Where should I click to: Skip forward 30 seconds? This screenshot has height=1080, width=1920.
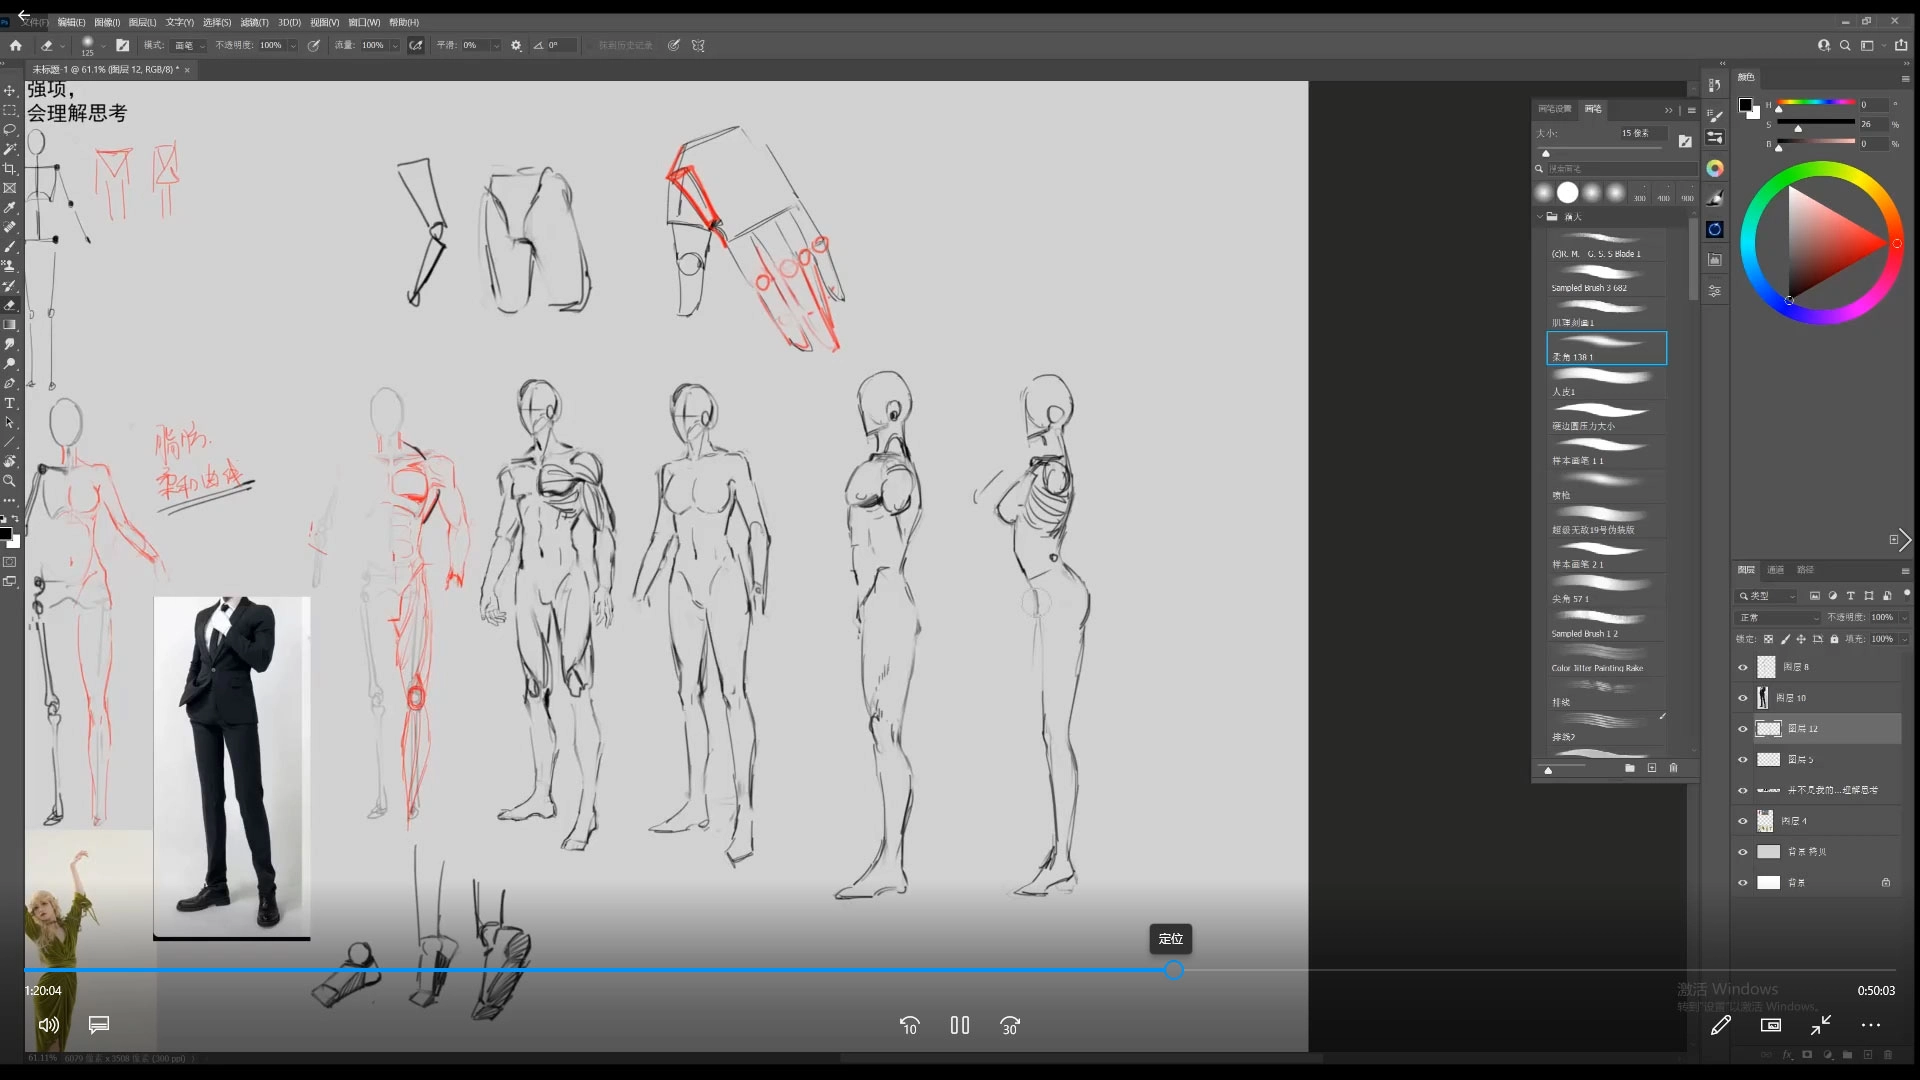click(x=1010, y=1025)
